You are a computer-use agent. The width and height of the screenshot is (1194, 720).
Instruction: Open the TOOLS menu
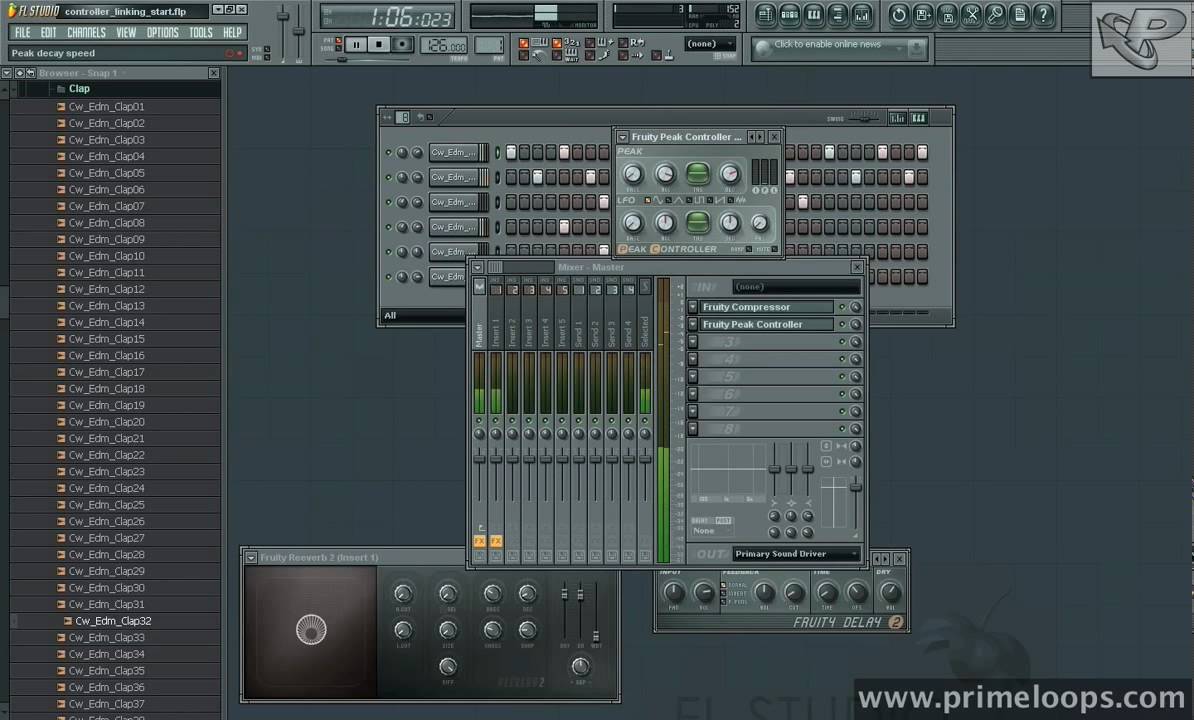[x=200, y=33]
